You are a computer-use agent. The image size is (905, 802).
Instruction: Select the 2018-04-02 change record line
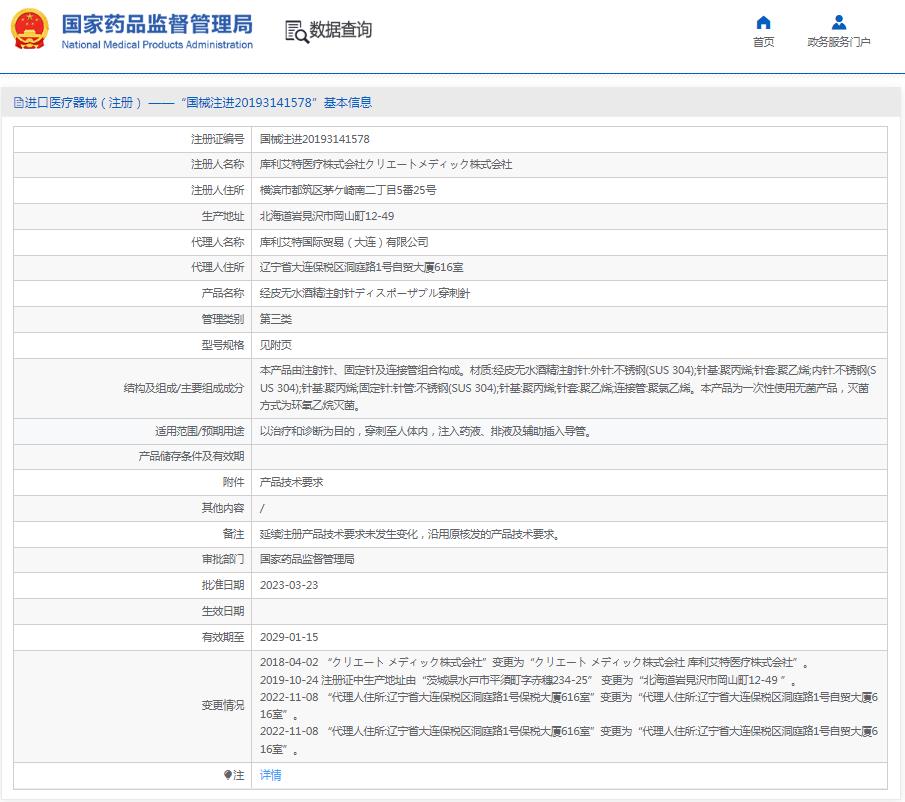534,662
